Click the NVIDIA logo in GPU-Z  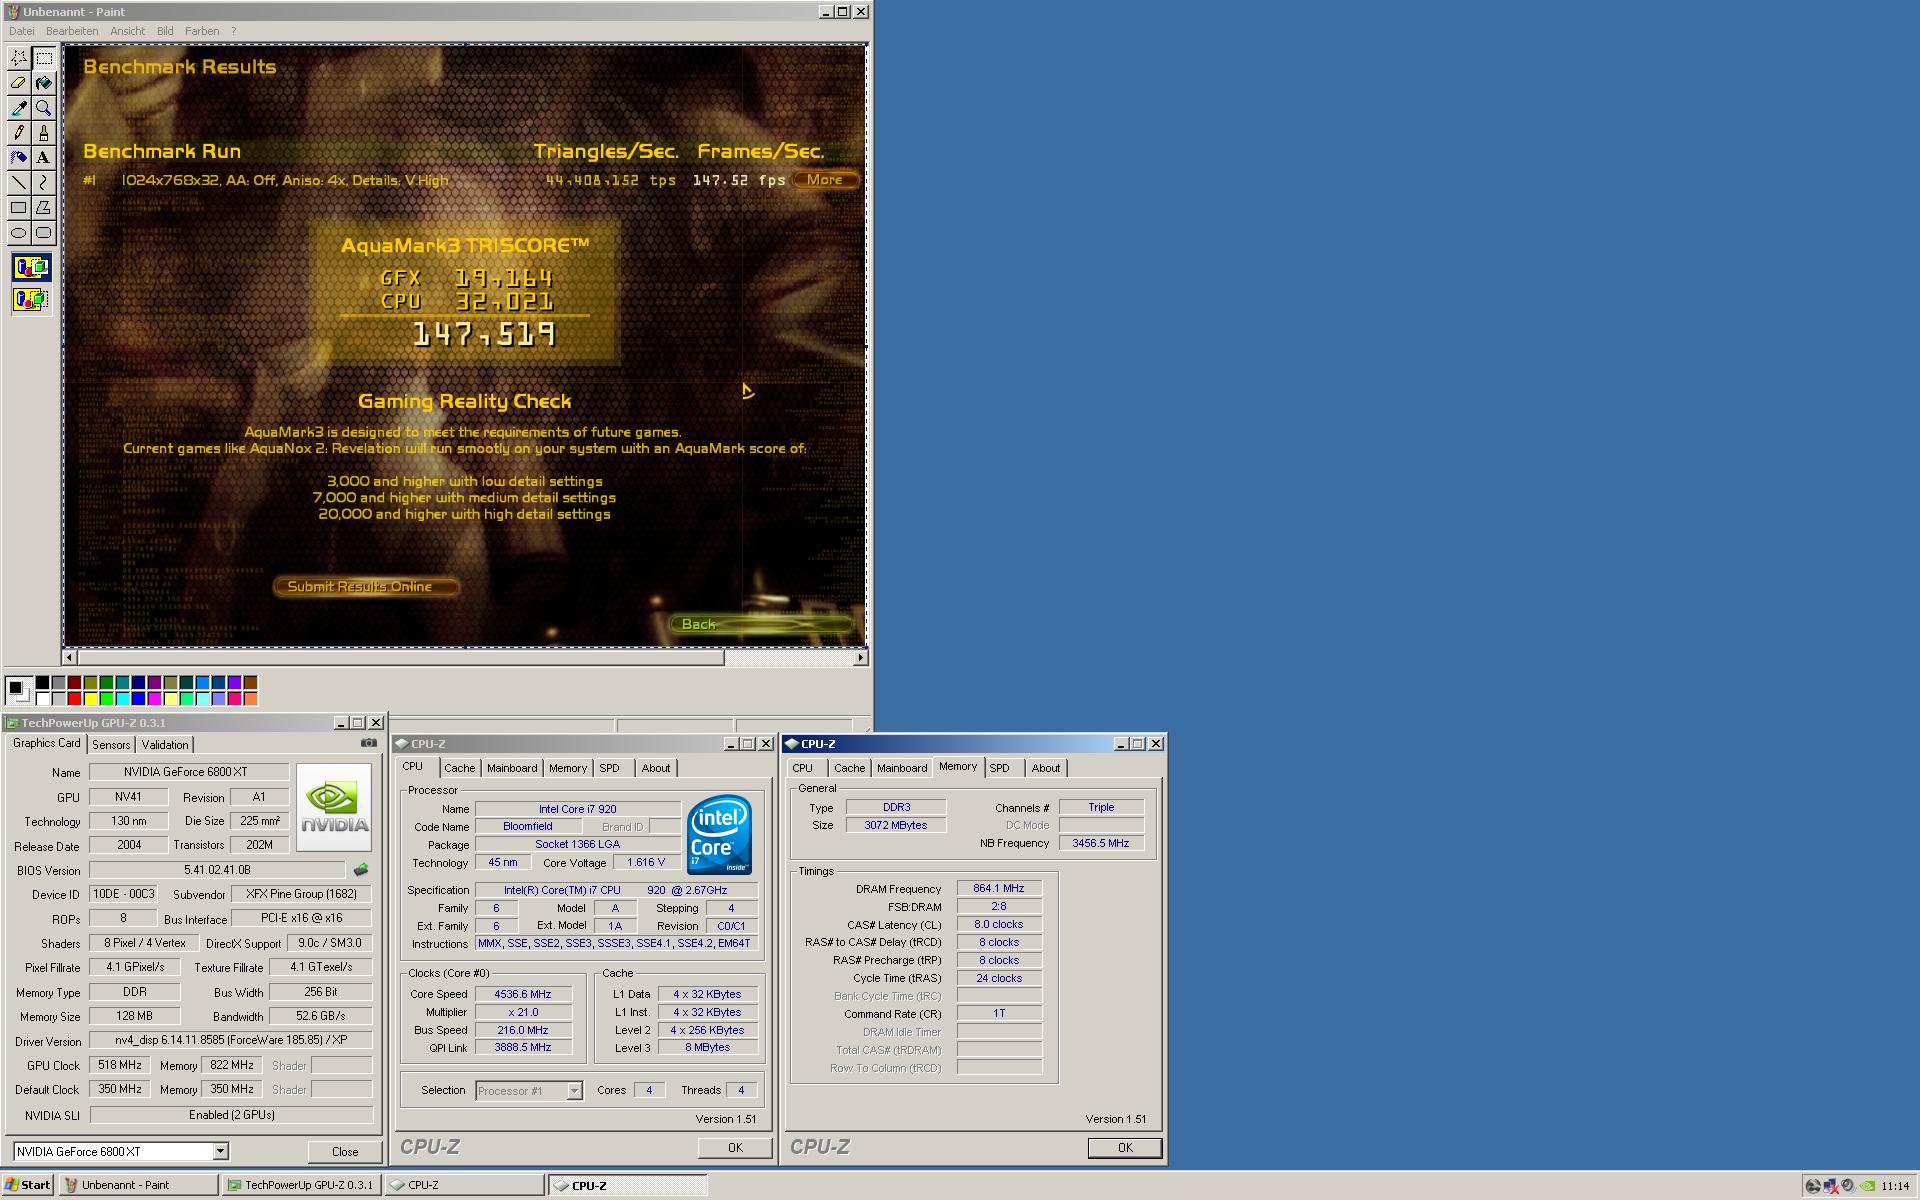334,808
